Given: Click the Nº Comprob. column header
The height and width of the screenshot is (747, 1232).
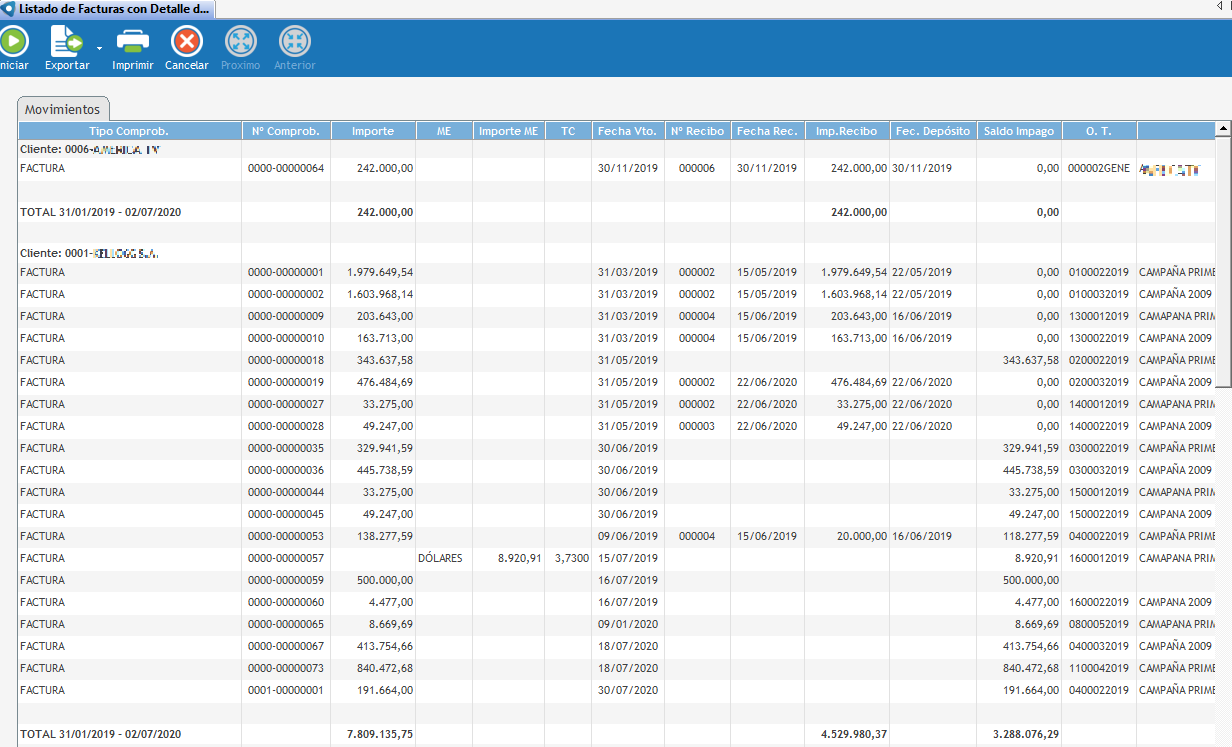Looking at the screenshot, I should coord(285,131).
